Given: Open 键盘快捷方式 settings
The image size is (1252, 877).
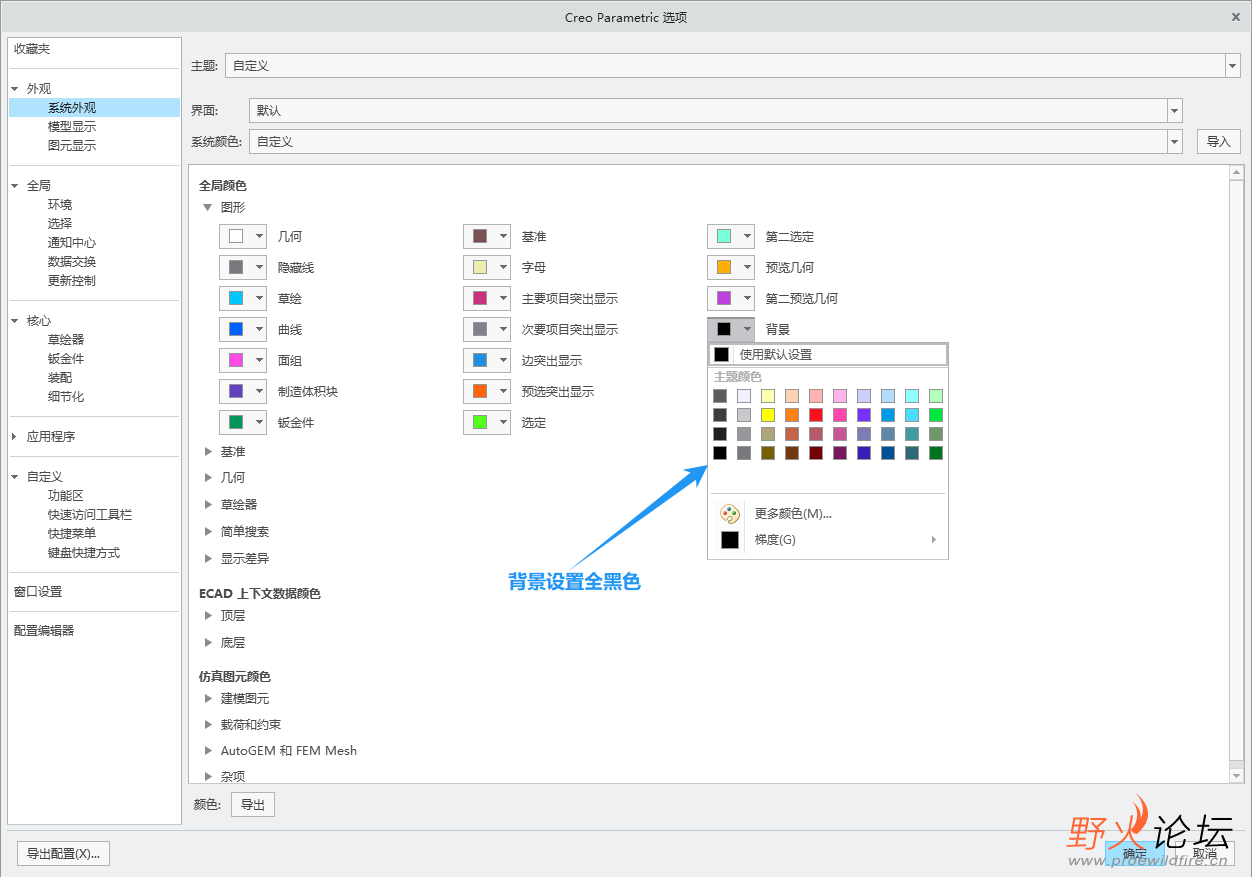Looking at the screenshot, I should pyautogui.click(x=84, y=553).
